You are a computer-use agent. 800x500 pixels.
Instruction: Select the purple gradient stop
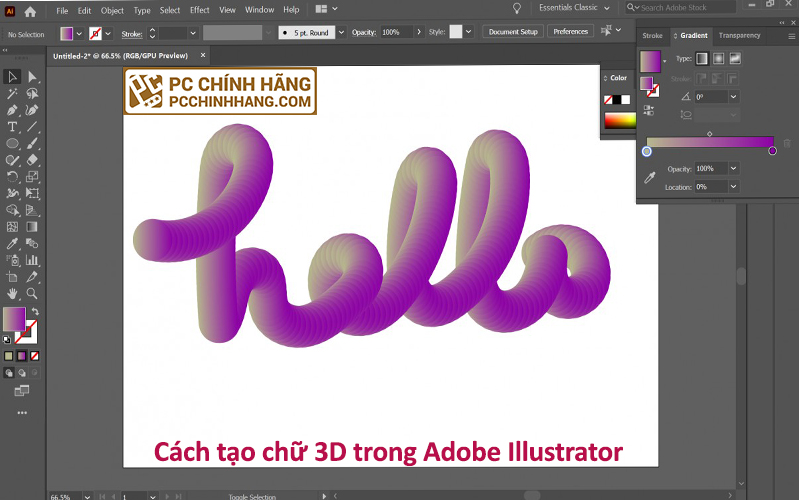(772, 151)
